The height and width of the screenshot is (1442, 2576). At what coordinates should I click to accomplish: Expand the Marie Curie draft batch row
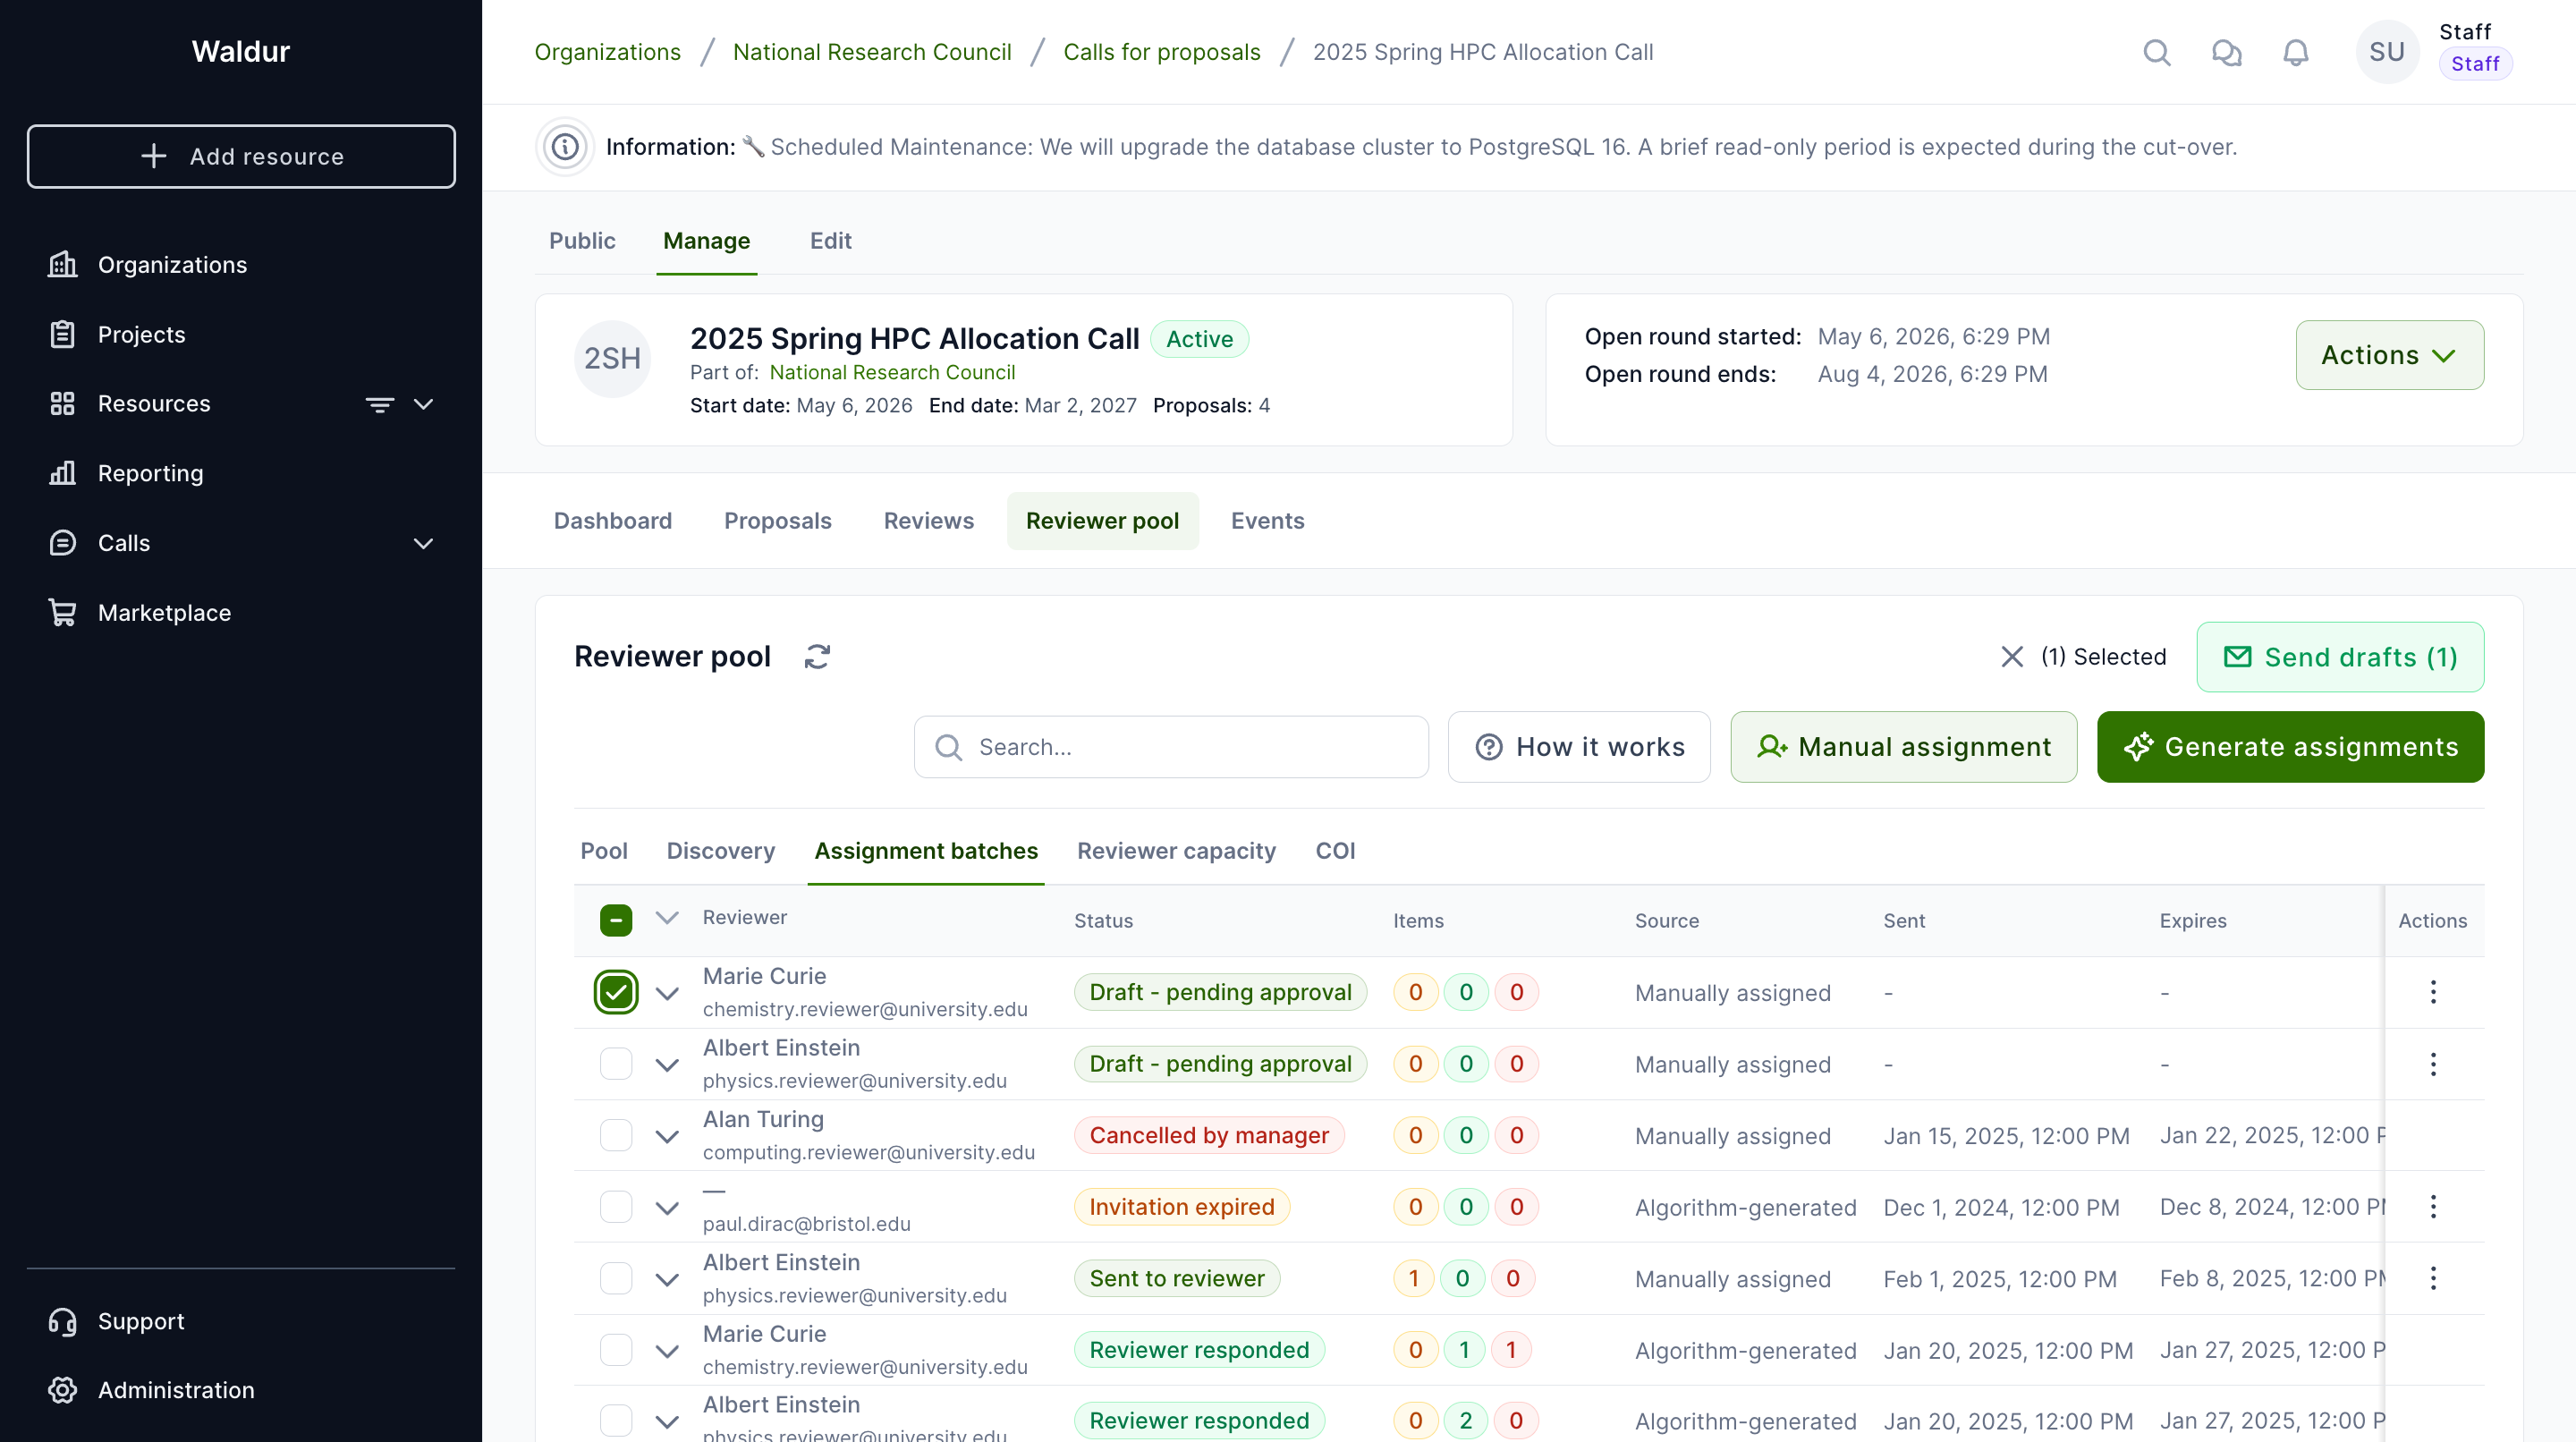pos(667,993)
